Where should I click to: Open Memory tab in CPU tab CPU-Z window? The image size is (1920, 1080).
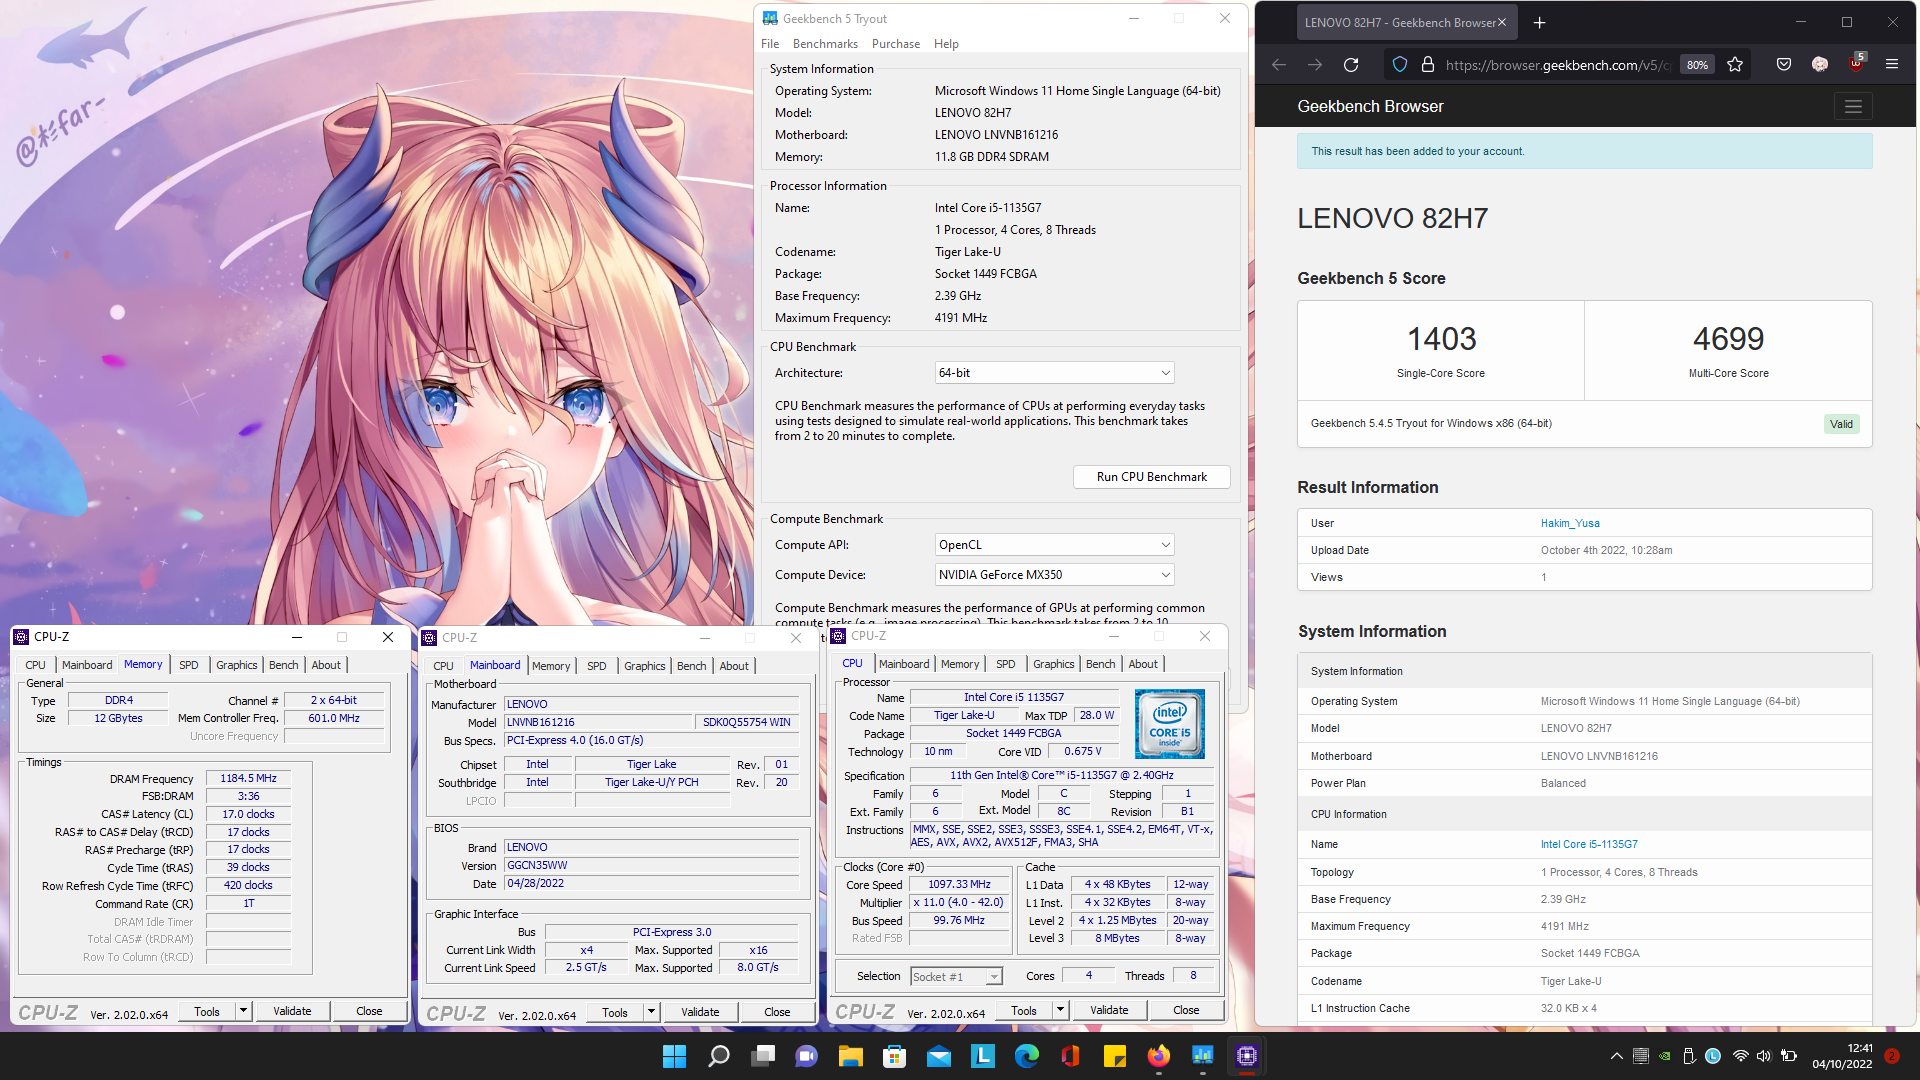coord(960,664)
